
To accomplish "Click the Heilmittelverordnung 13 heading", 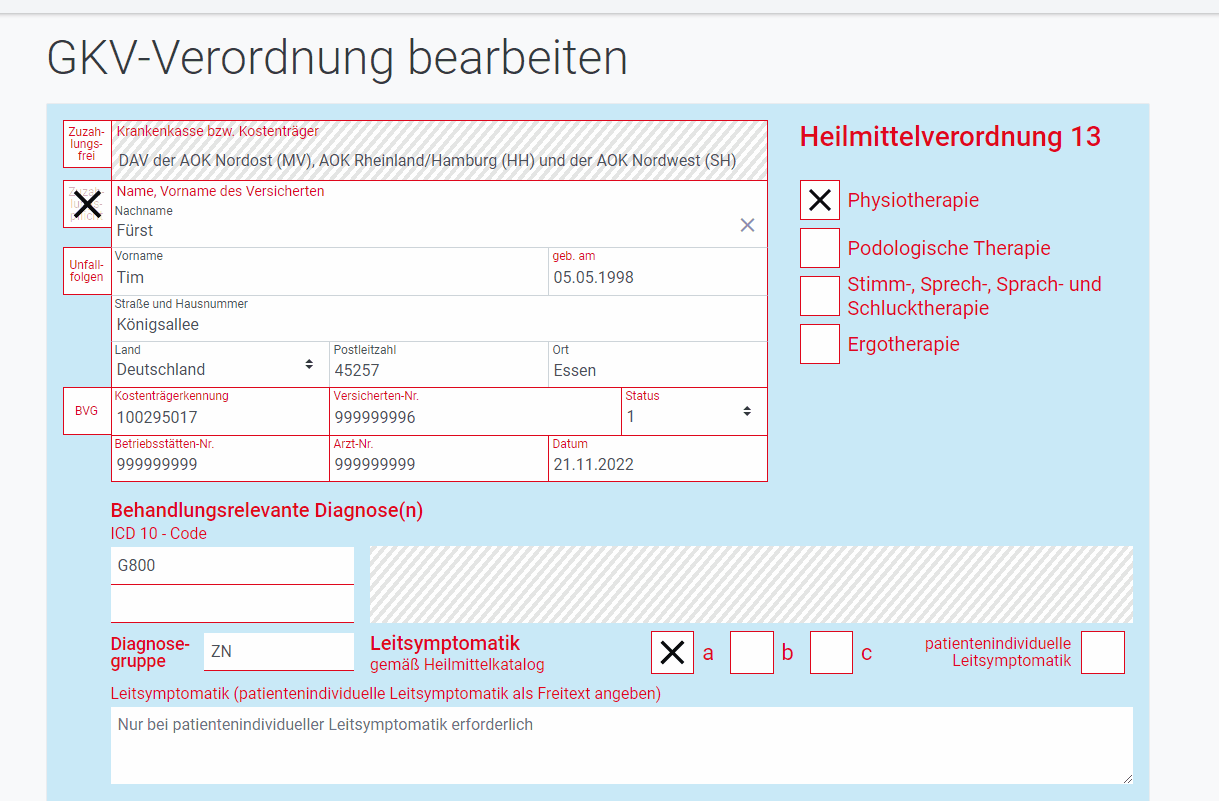I will (950, 137).
